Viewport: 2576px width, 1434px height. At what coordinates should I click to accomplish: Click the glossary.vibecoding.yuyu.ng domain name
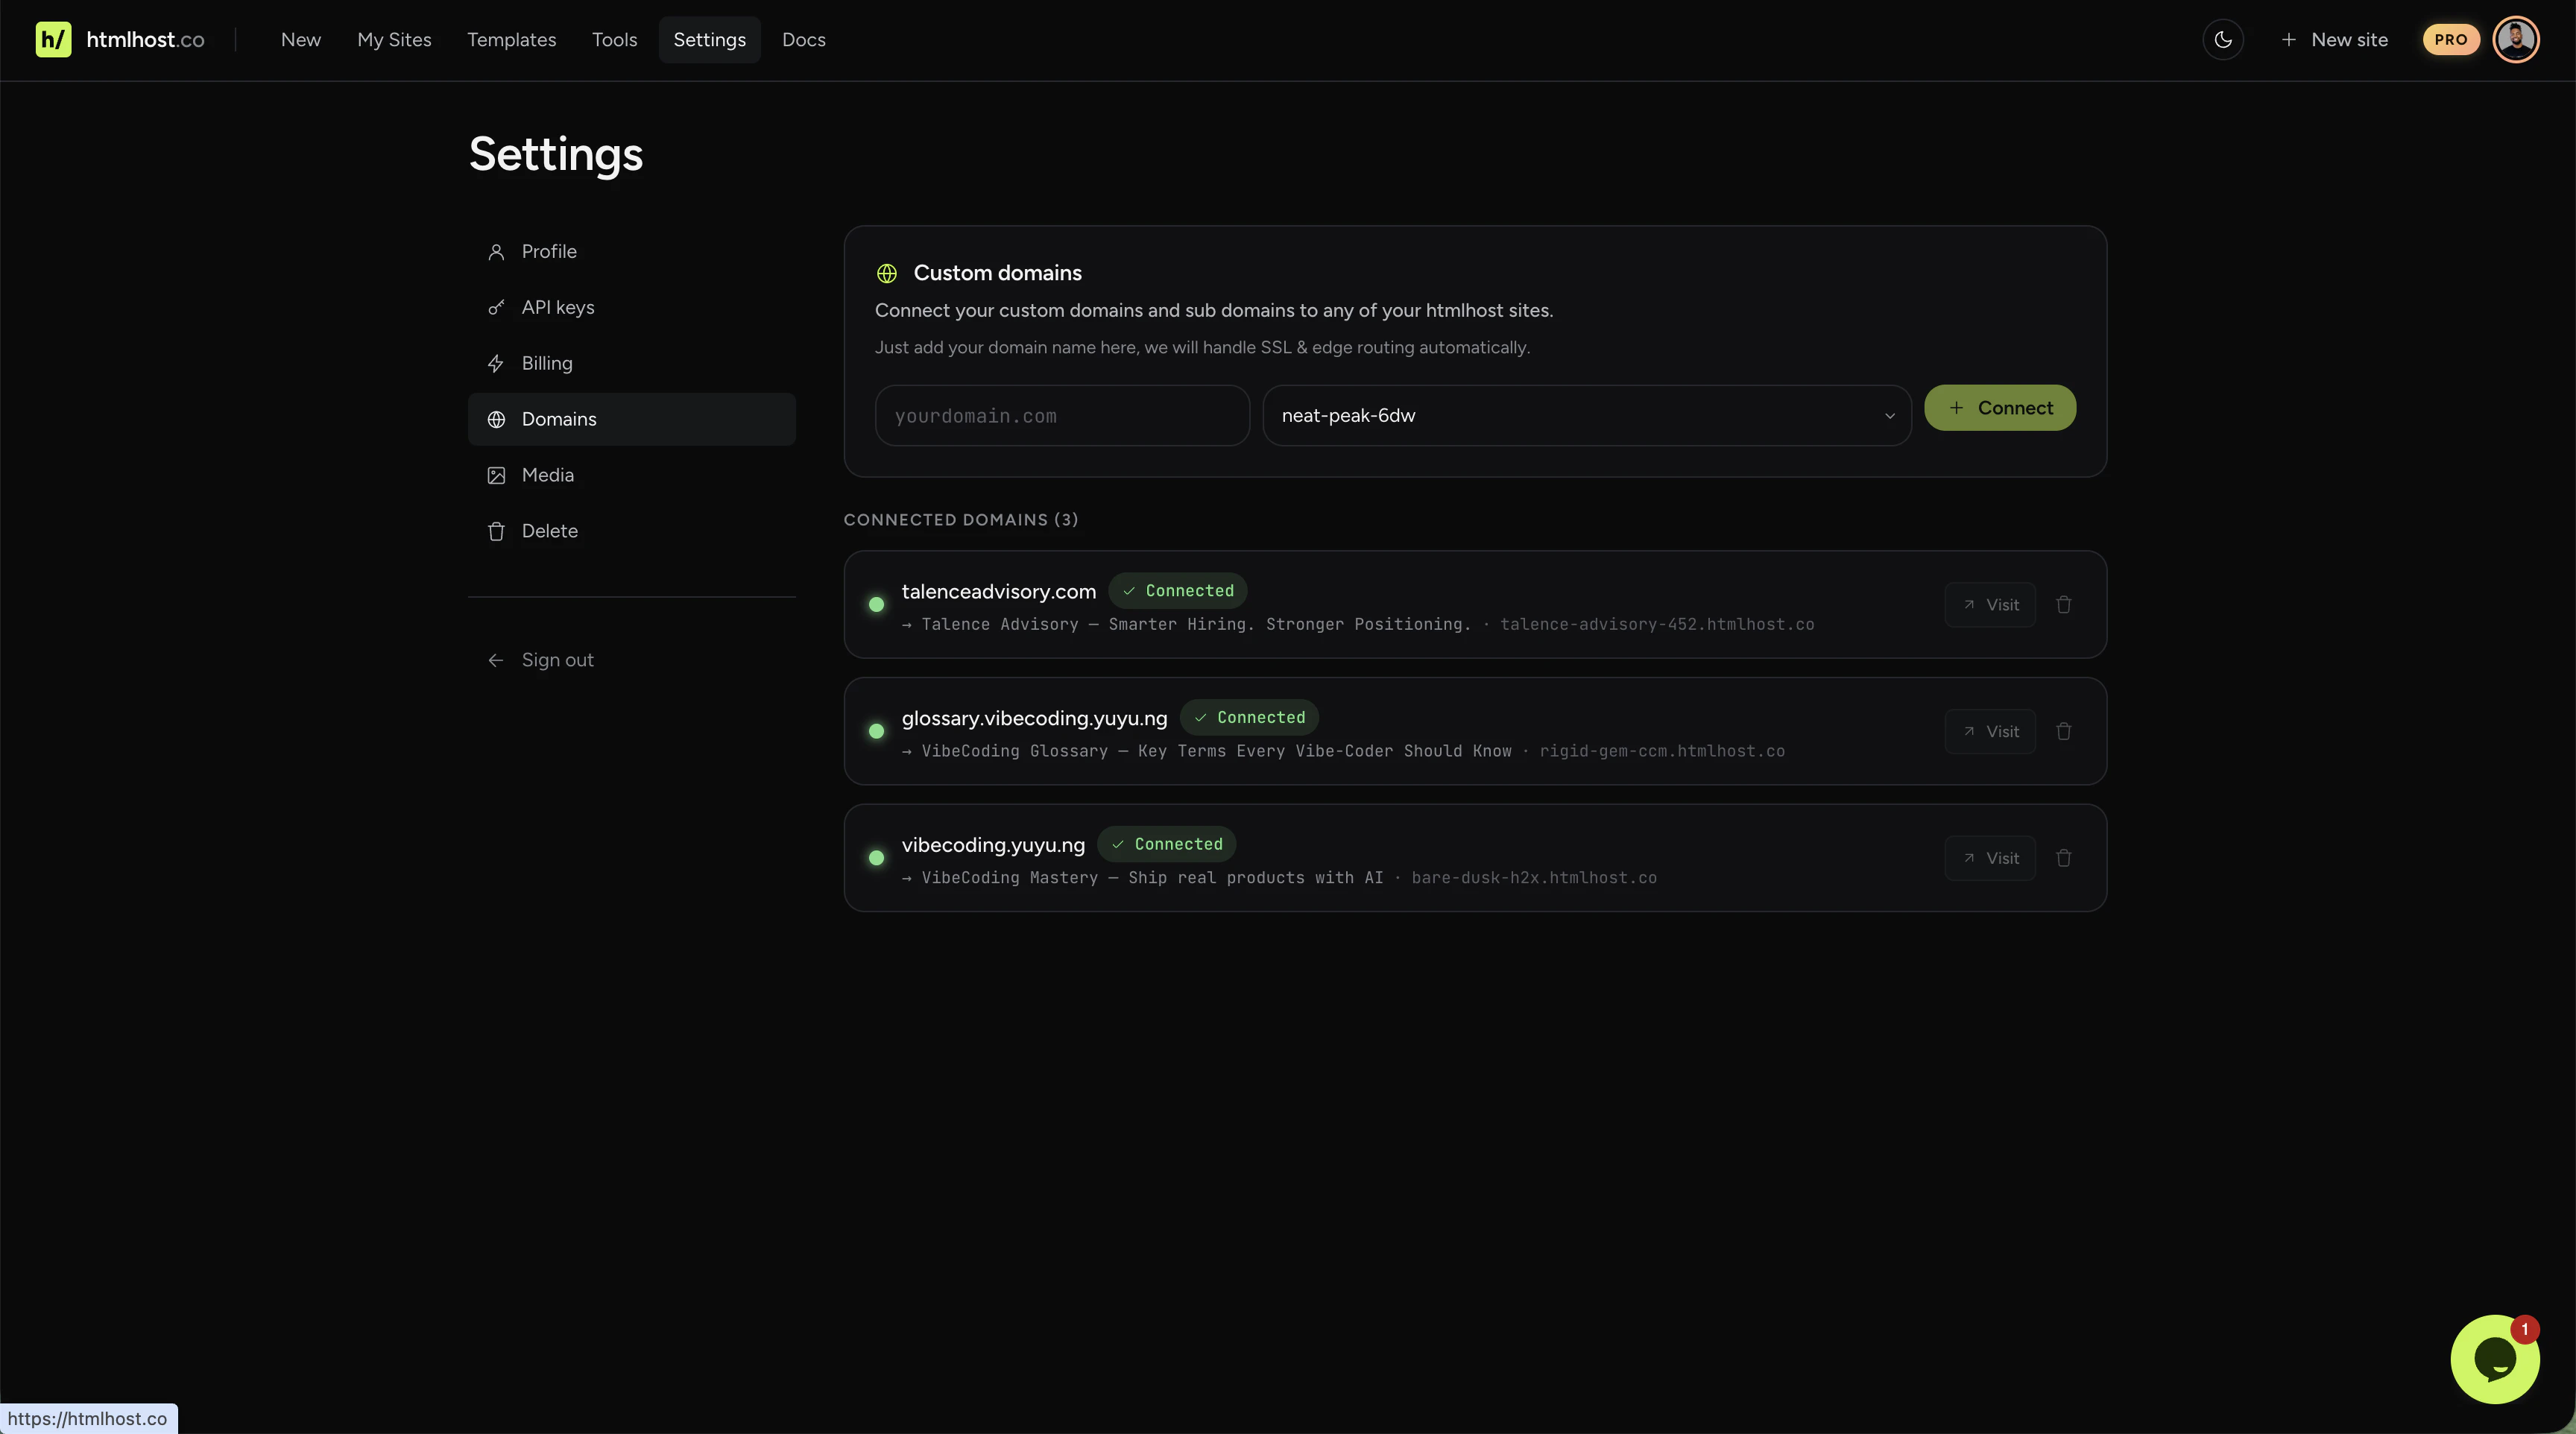(1035, 719)
